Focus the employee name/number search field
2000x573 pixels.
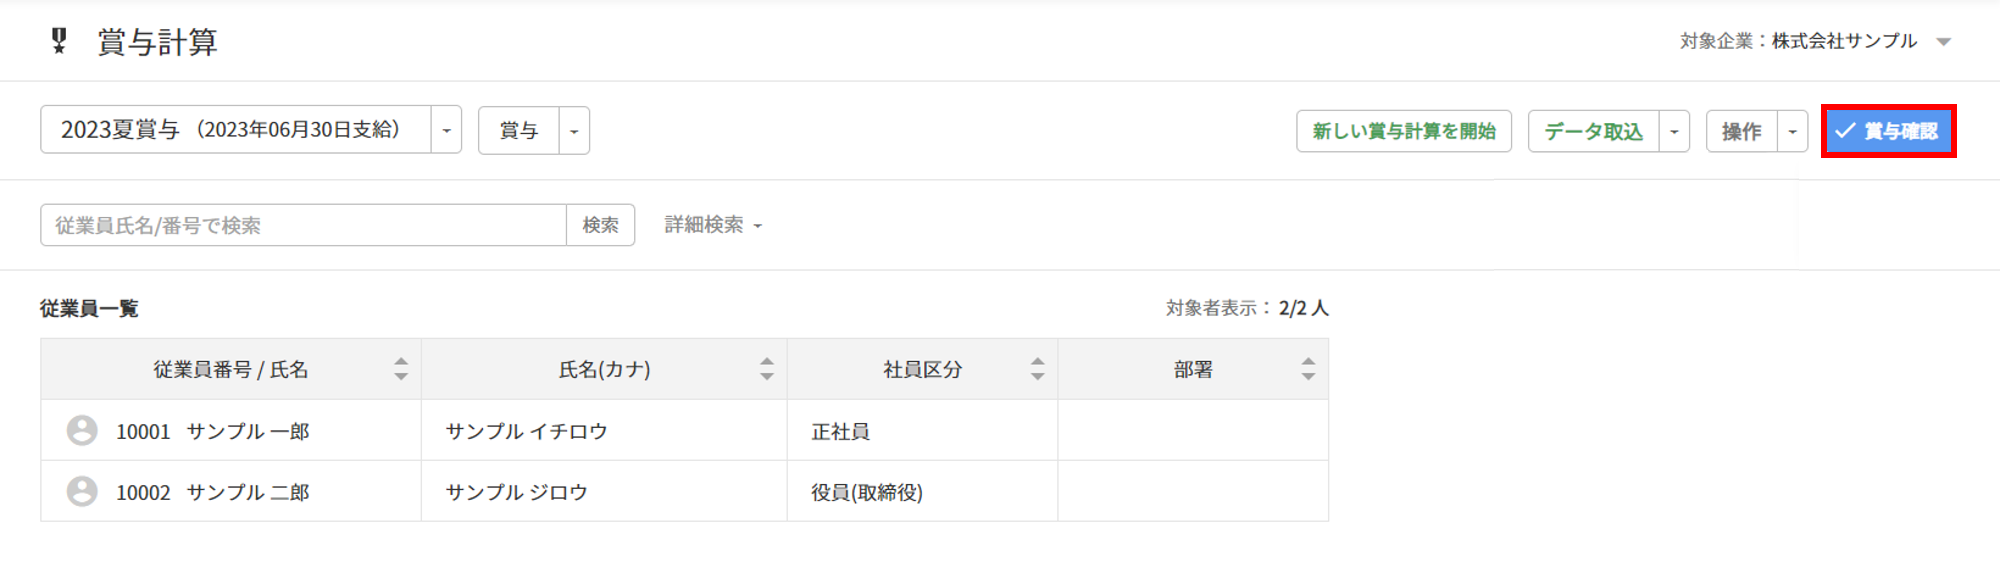[x=304, y=225]
